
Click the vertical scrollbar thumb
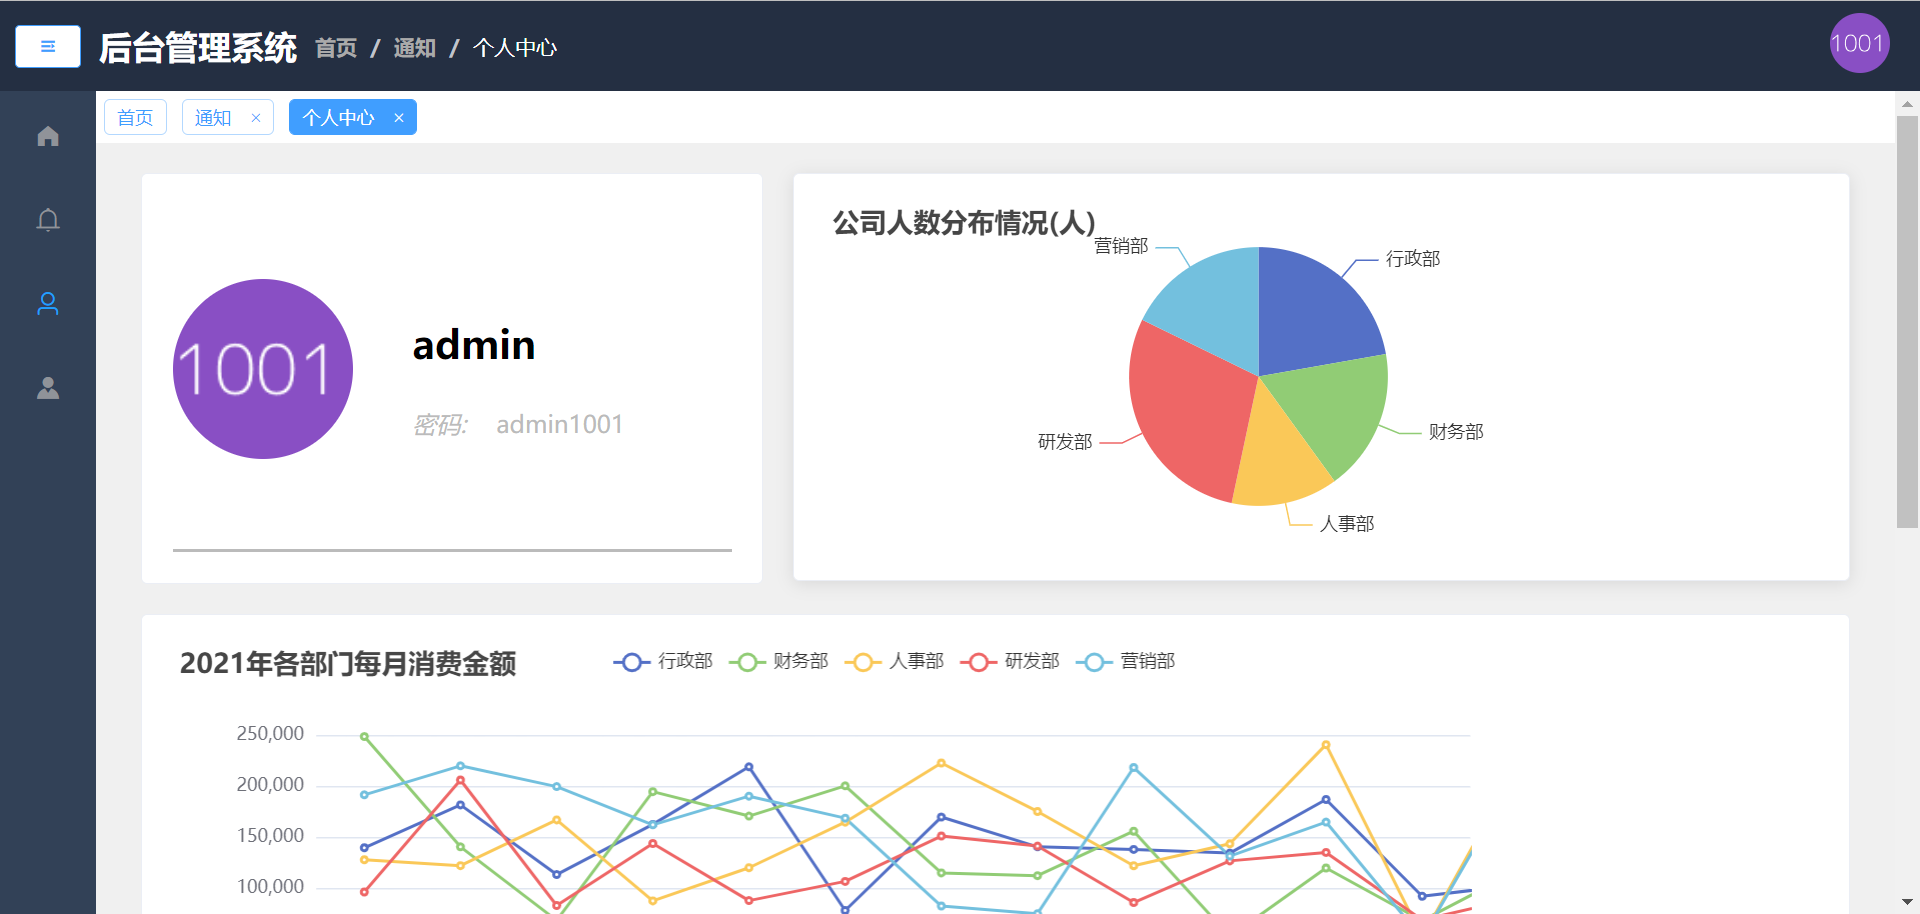coord(1907,321)
